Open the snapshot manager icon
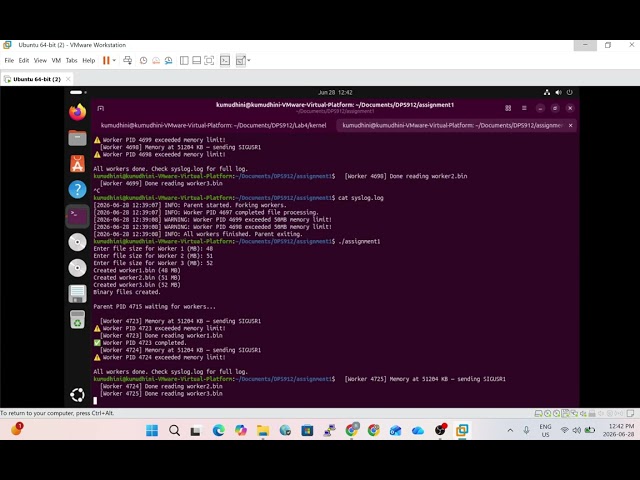640x480 pixels. pyautogui.click(x=169, y=60)
